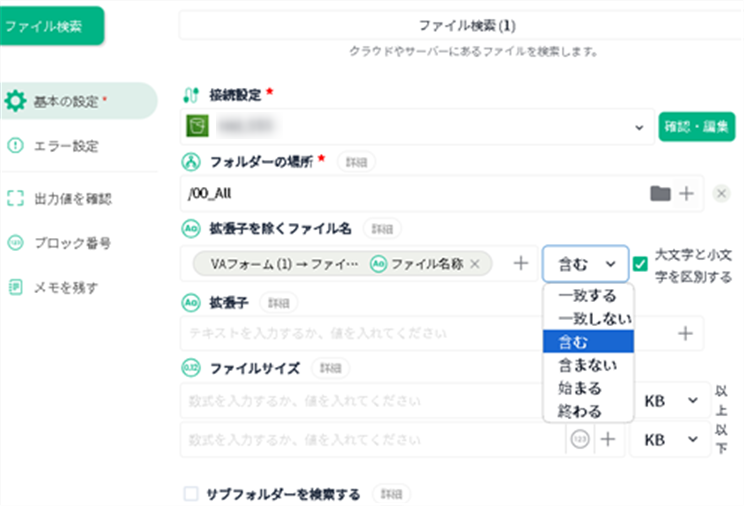Click the plus icon in the 拡張子 field
Screen dimensions: 744x506
686,333
